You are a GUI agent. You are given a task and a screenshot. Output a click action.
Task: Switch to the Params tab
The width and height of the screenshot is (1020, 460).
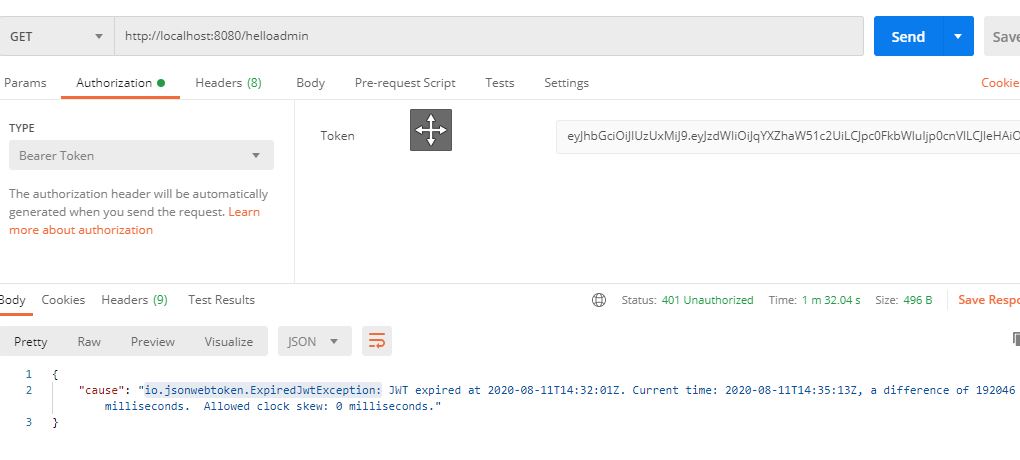(25, 83)
